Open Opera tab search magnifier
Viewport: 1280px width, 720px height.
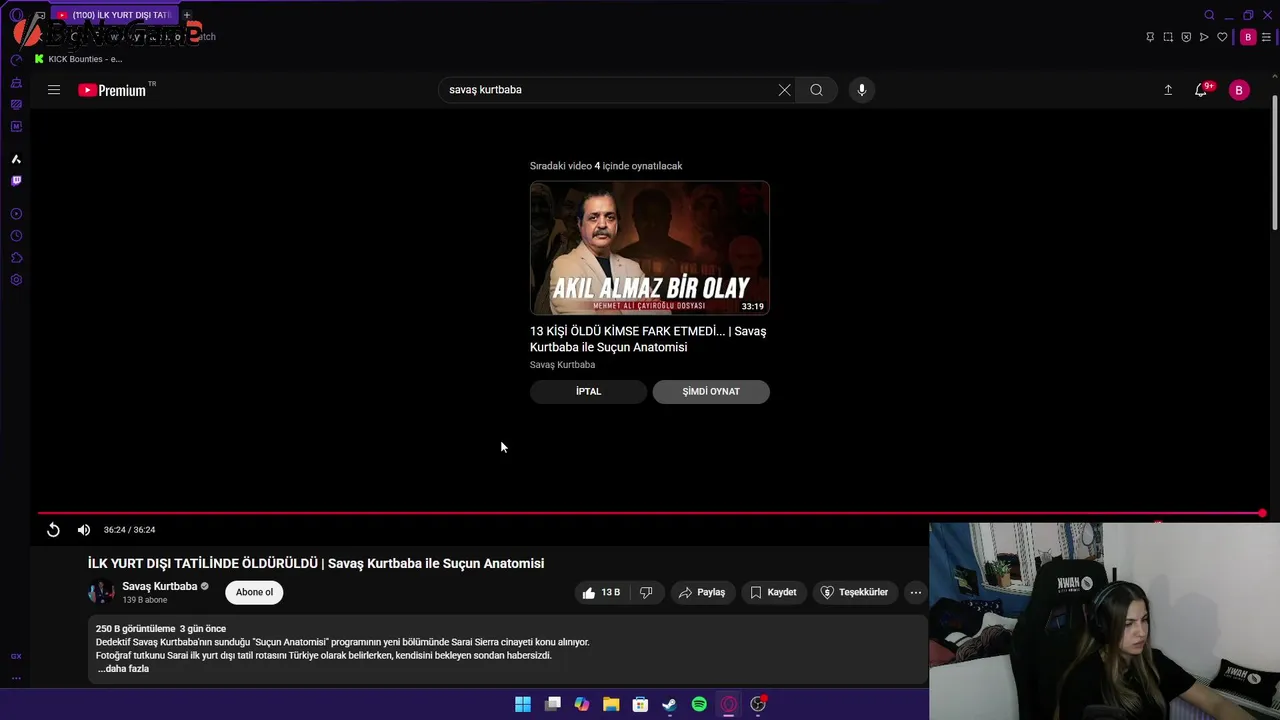(1209, 15)
